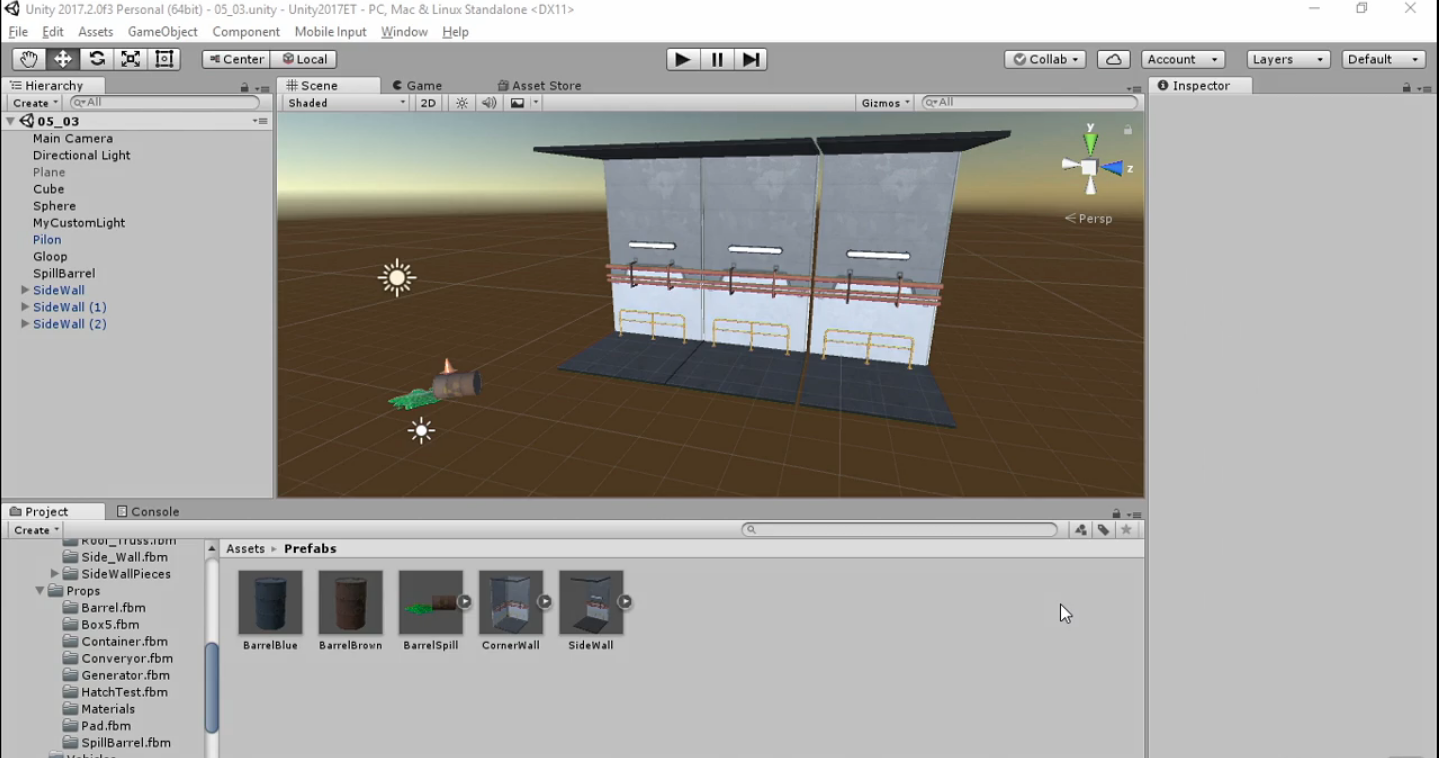Viewport: 1439px width, 758px height.
Task: Click the favorites star icon in Project
Action: 1126,530
